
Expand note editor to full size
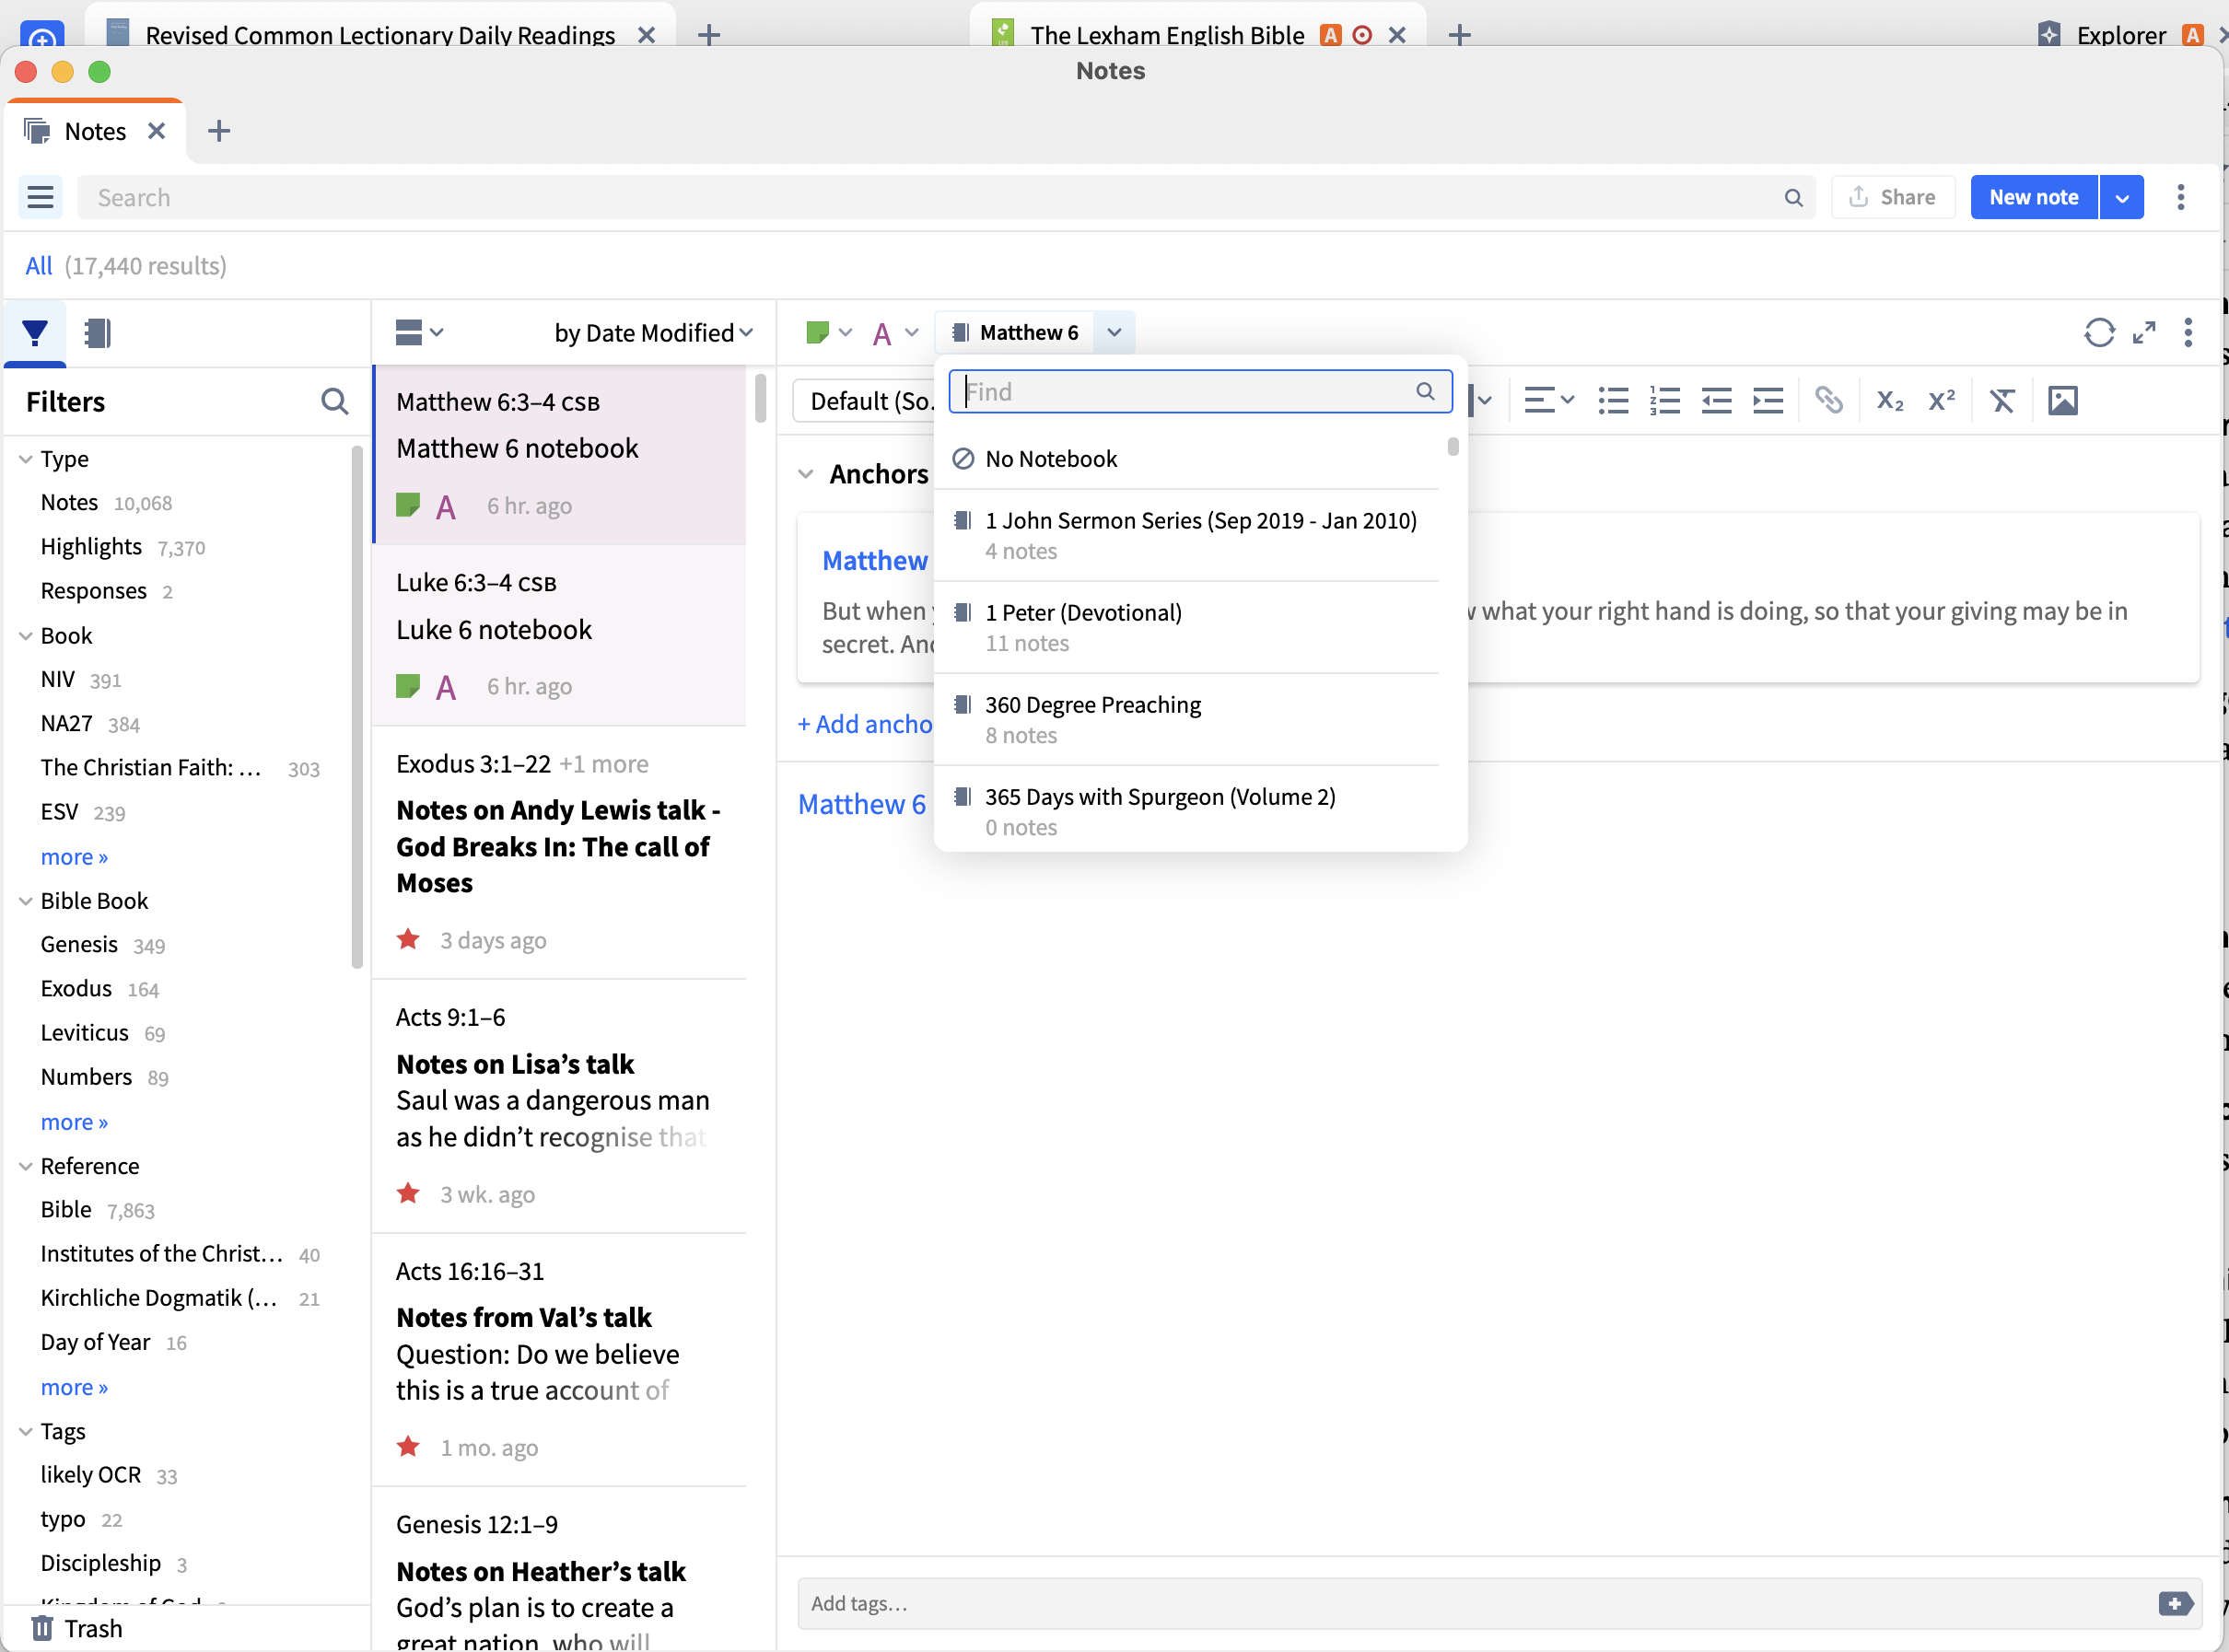[x=2143, y=333]
